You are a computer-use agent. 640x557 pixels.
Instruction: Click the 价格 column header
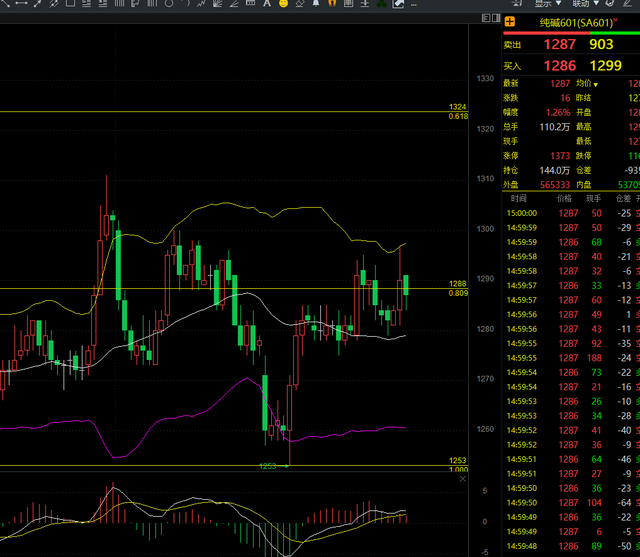[x=564, y=199]
